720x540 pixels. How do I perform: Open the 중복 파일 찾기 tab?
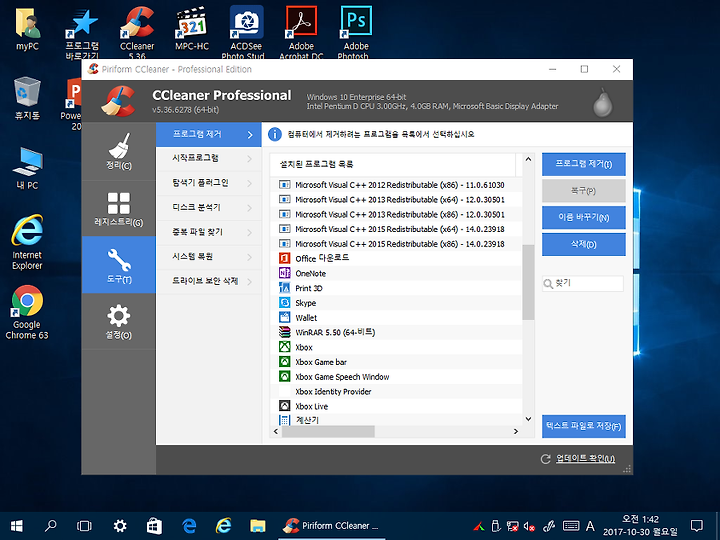(x=209, y=232)
